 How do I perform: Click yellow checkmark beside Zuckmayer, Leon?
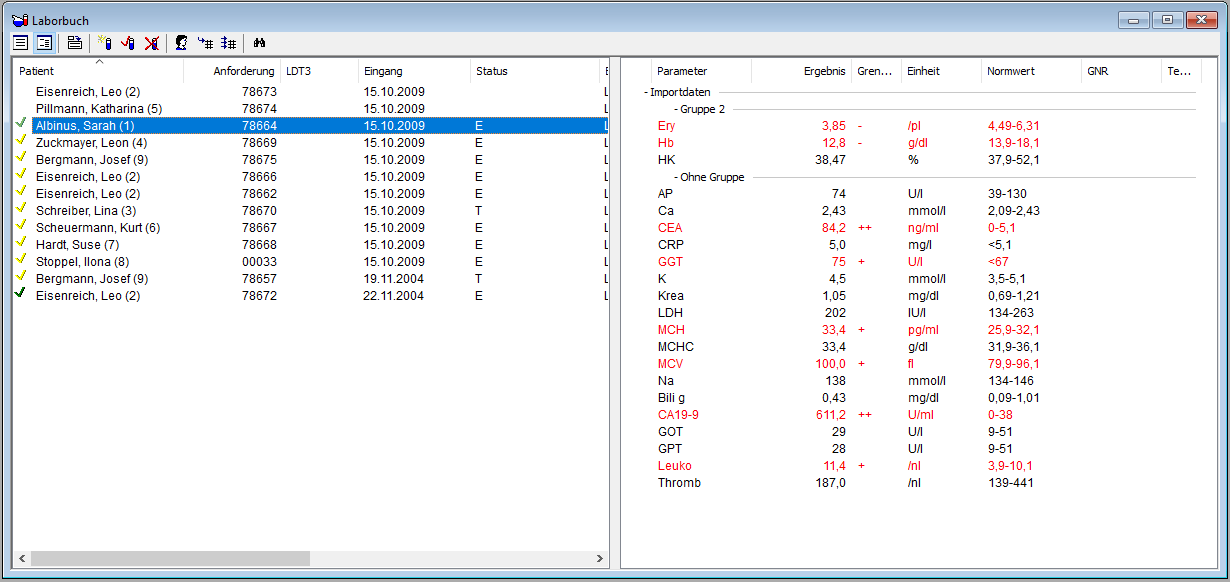(x=22, y=142)
